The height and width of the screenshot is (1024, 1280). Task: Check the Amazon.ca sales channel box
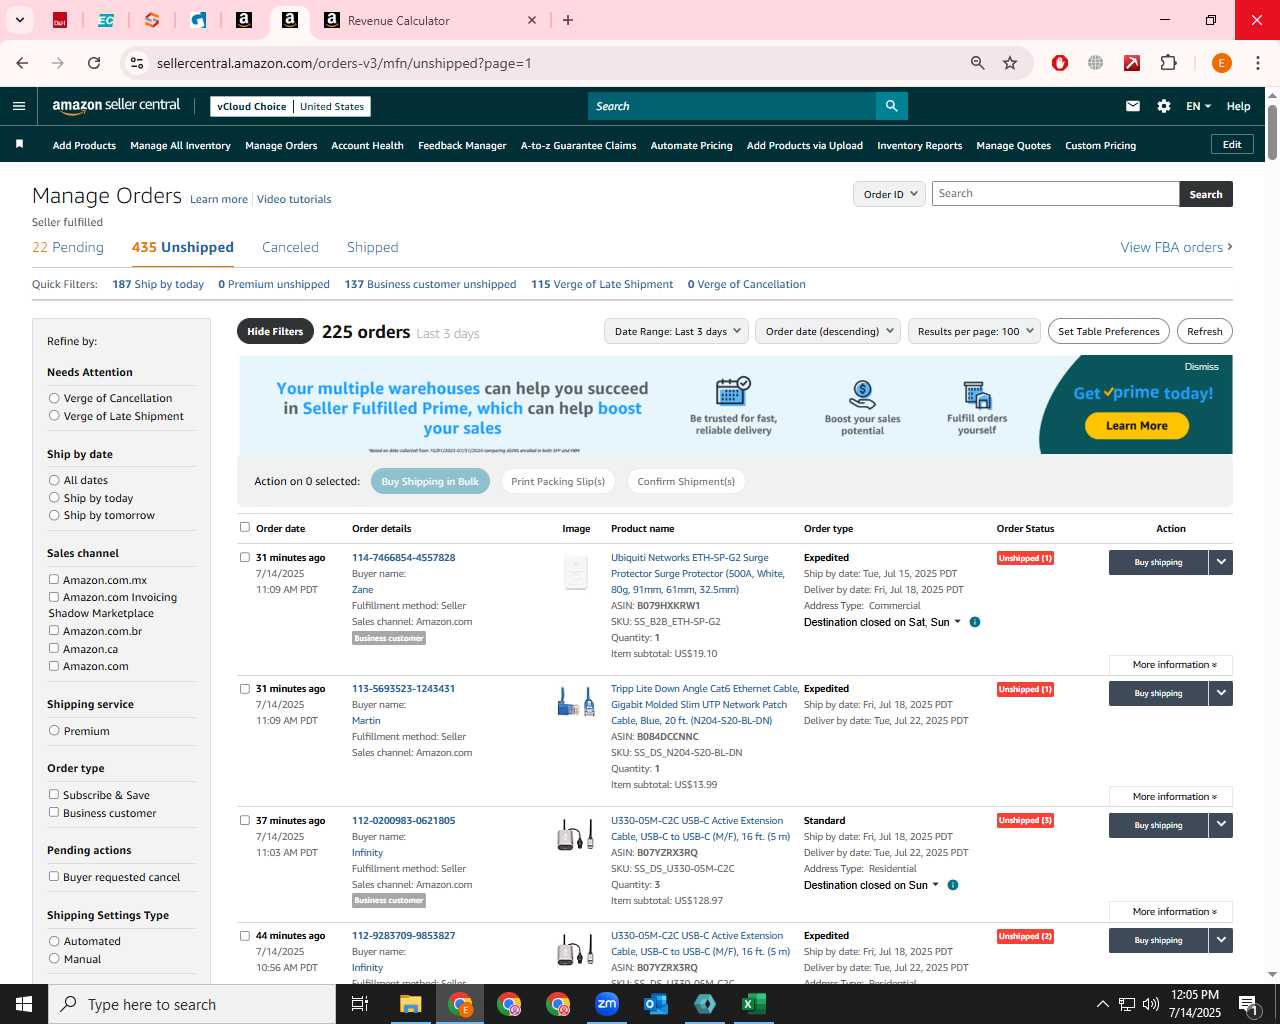coord(54,648)
